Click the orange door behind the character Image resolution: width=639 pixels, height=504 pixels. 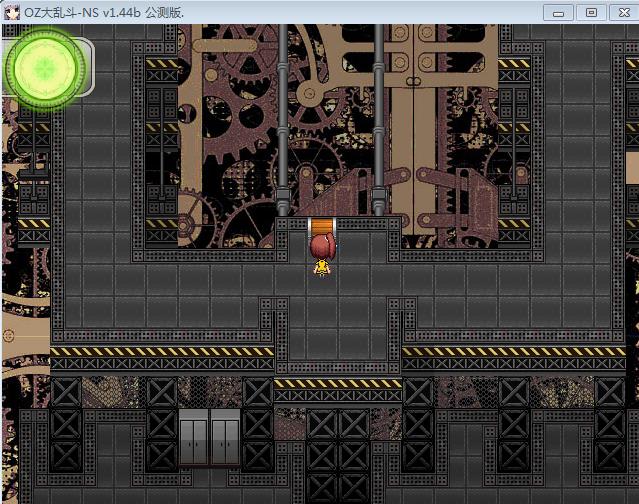tap(322, 227)
